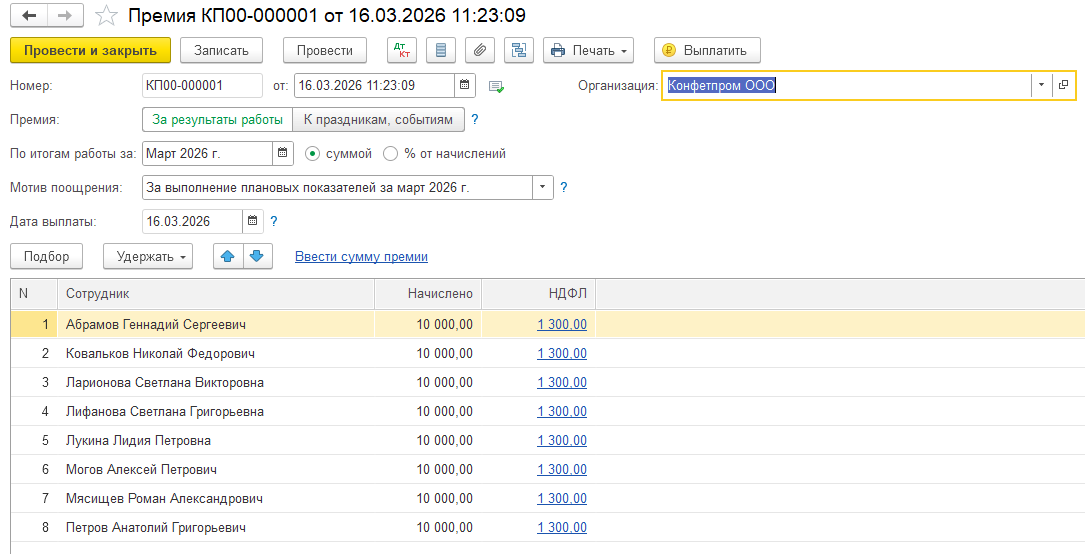Open related documents structure icon

[518, 50]
